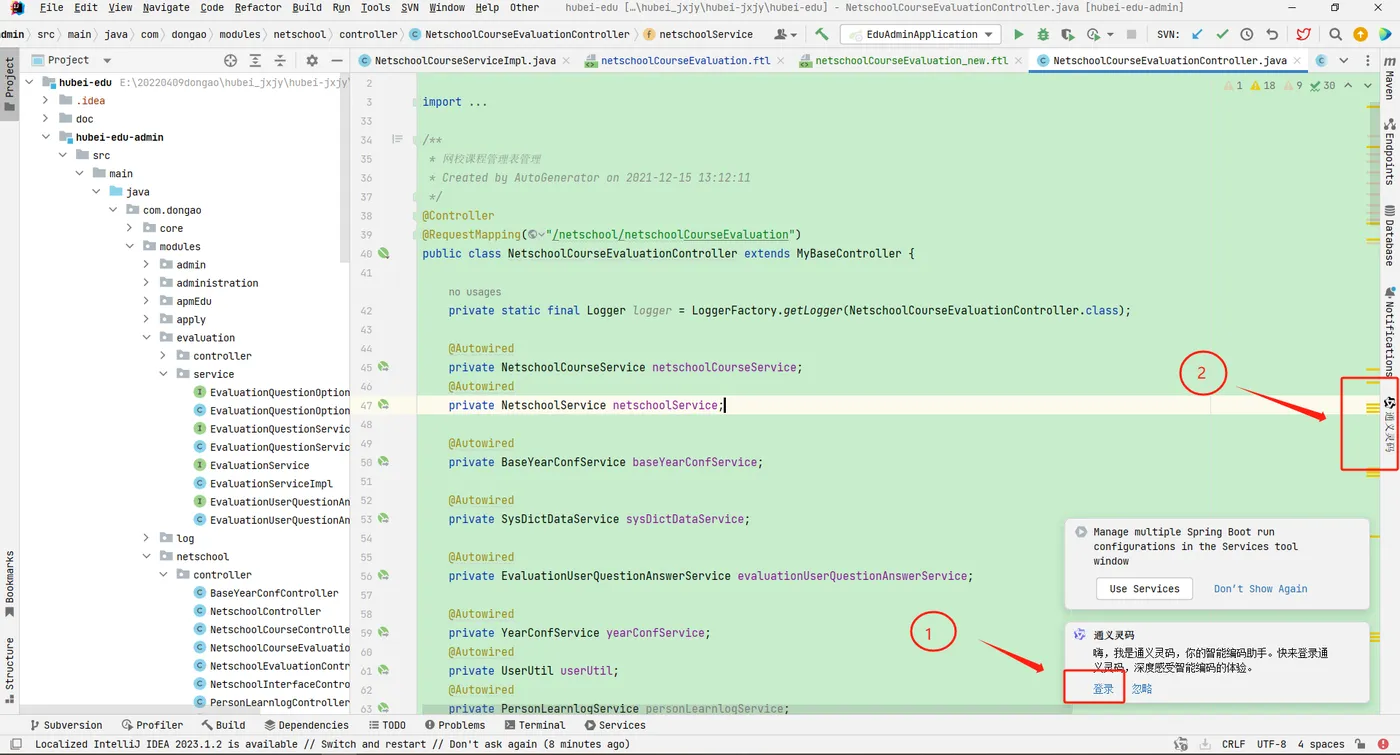Expand the .idea folder
Screen dimensions: 1400x755
[46, 100]
